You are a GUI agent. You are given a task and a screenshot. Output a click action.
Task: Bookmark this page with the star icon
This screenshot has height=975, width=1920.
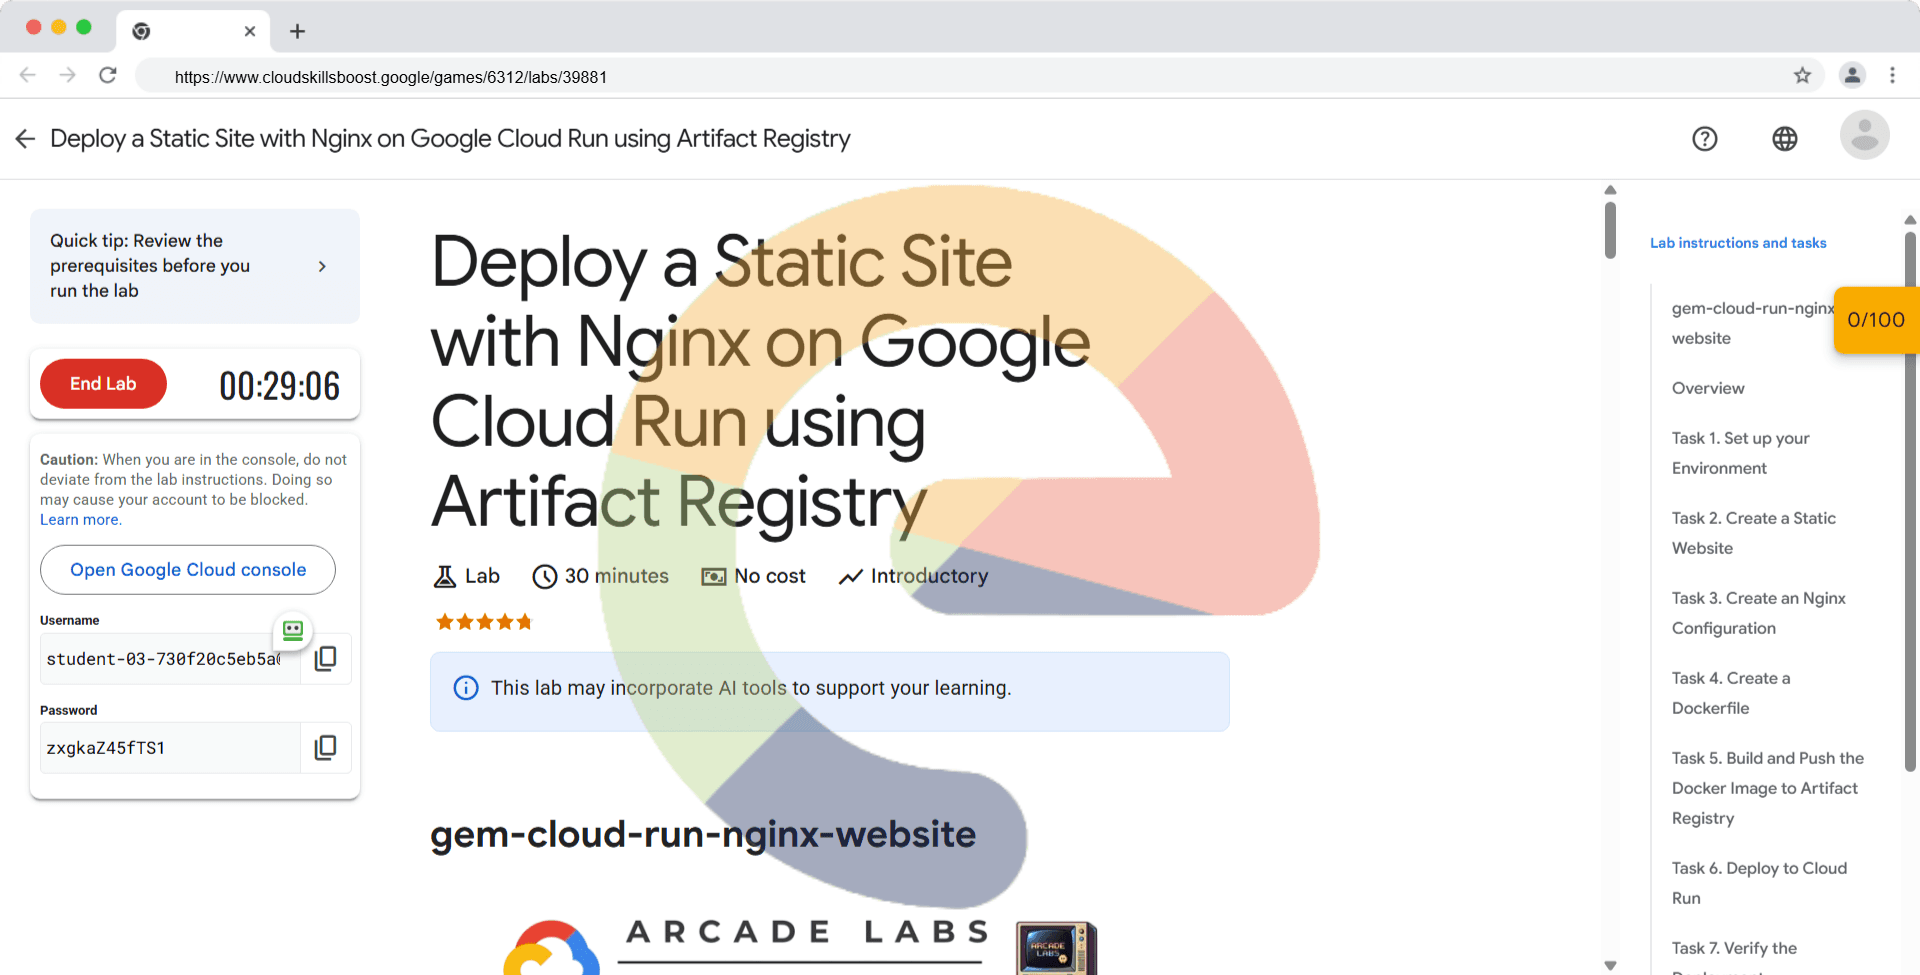(1802, 76)
